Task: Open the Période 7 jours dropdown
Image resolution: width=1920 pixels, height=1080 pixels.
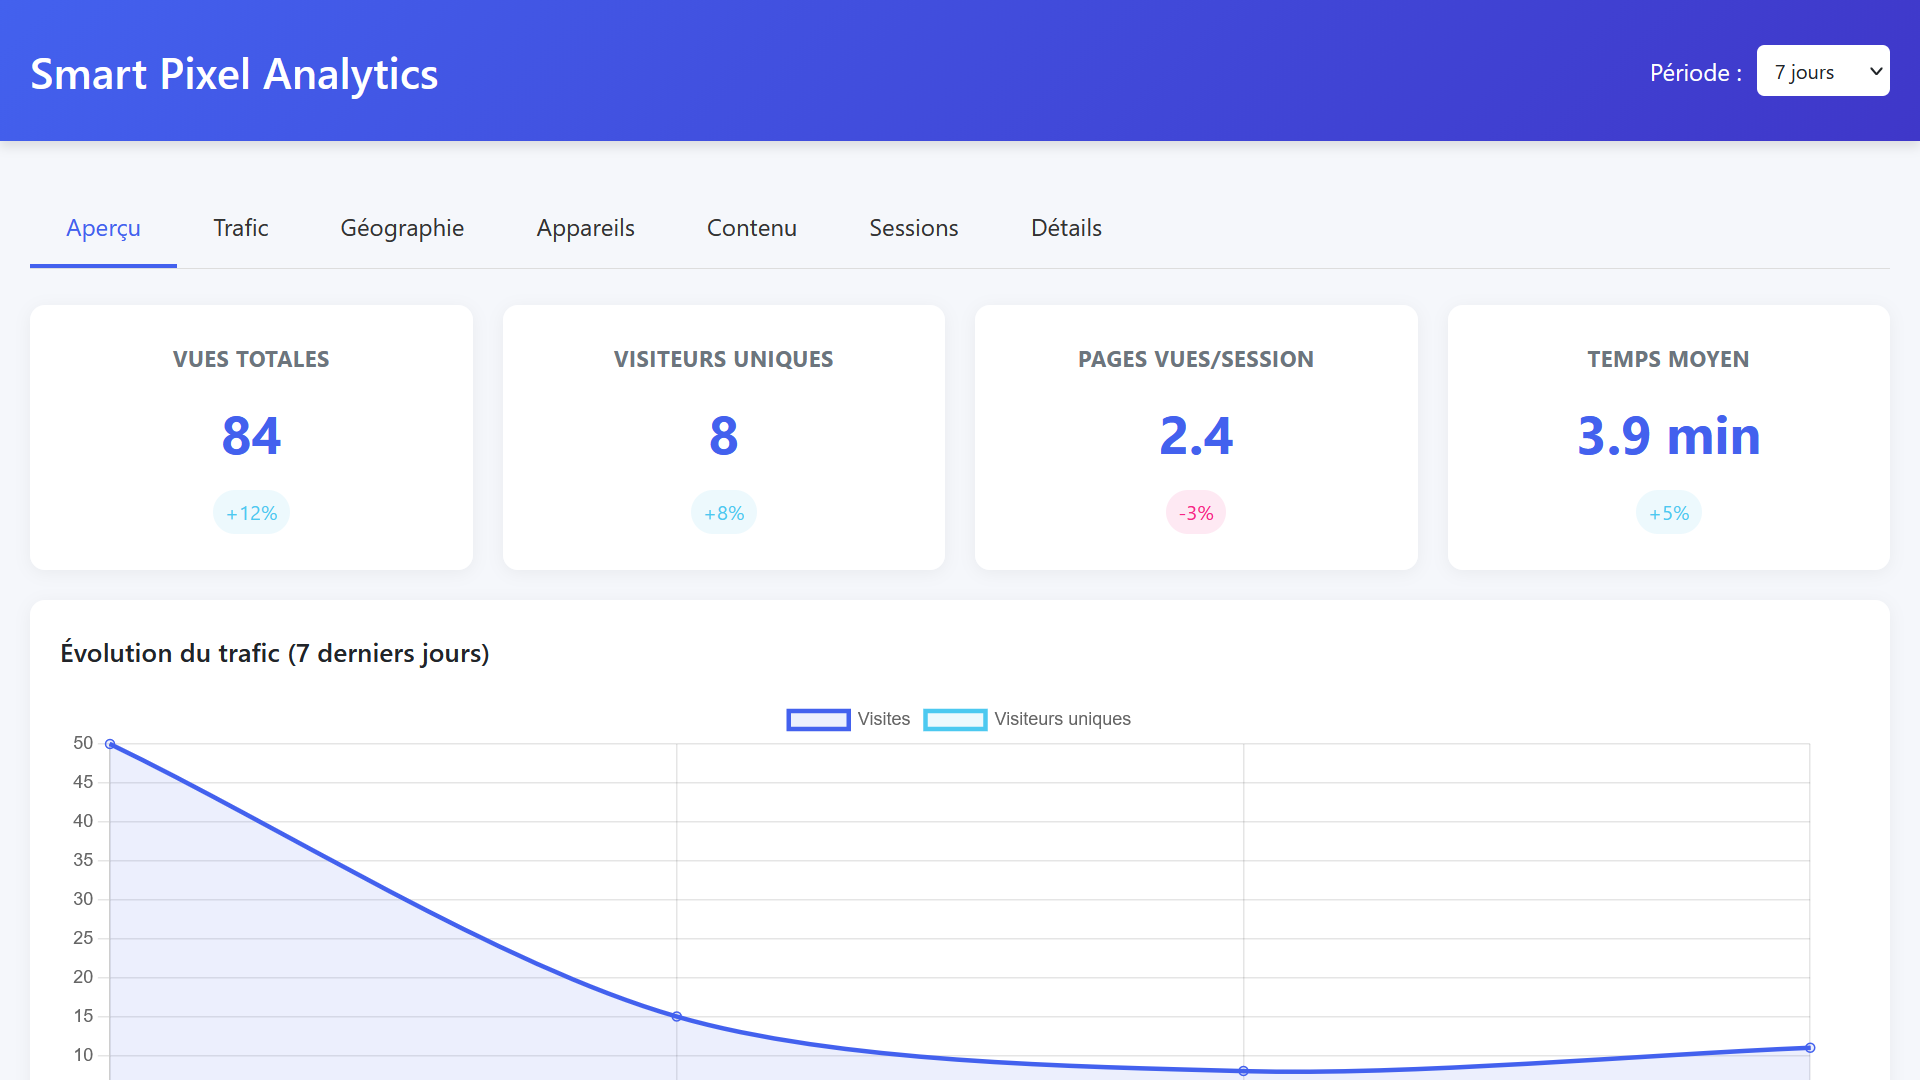Action: [1822, 71]
